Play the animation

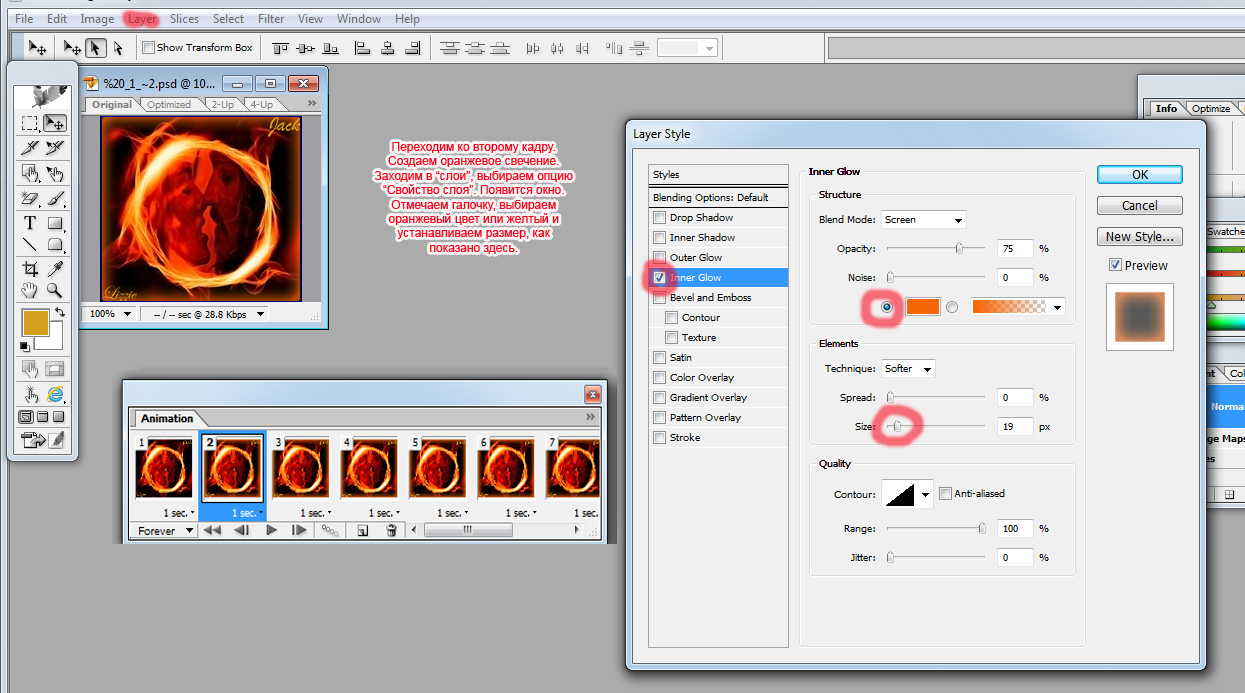(271, 531)
